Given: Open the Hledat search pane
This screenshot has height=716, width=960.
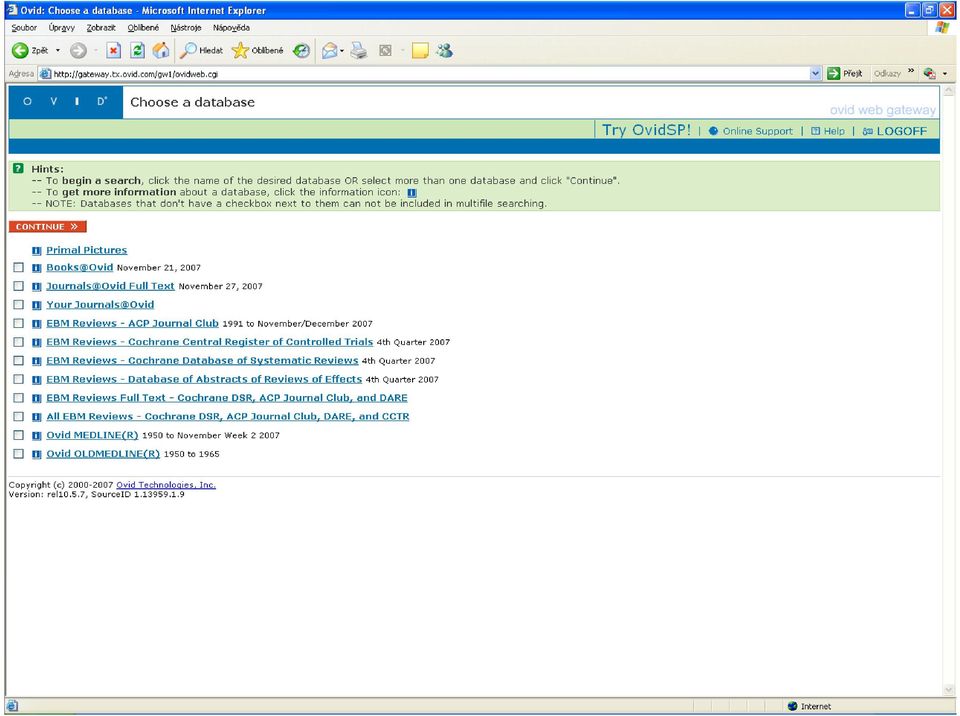Looking at the screenshot, I should click(x=201, y=51).
